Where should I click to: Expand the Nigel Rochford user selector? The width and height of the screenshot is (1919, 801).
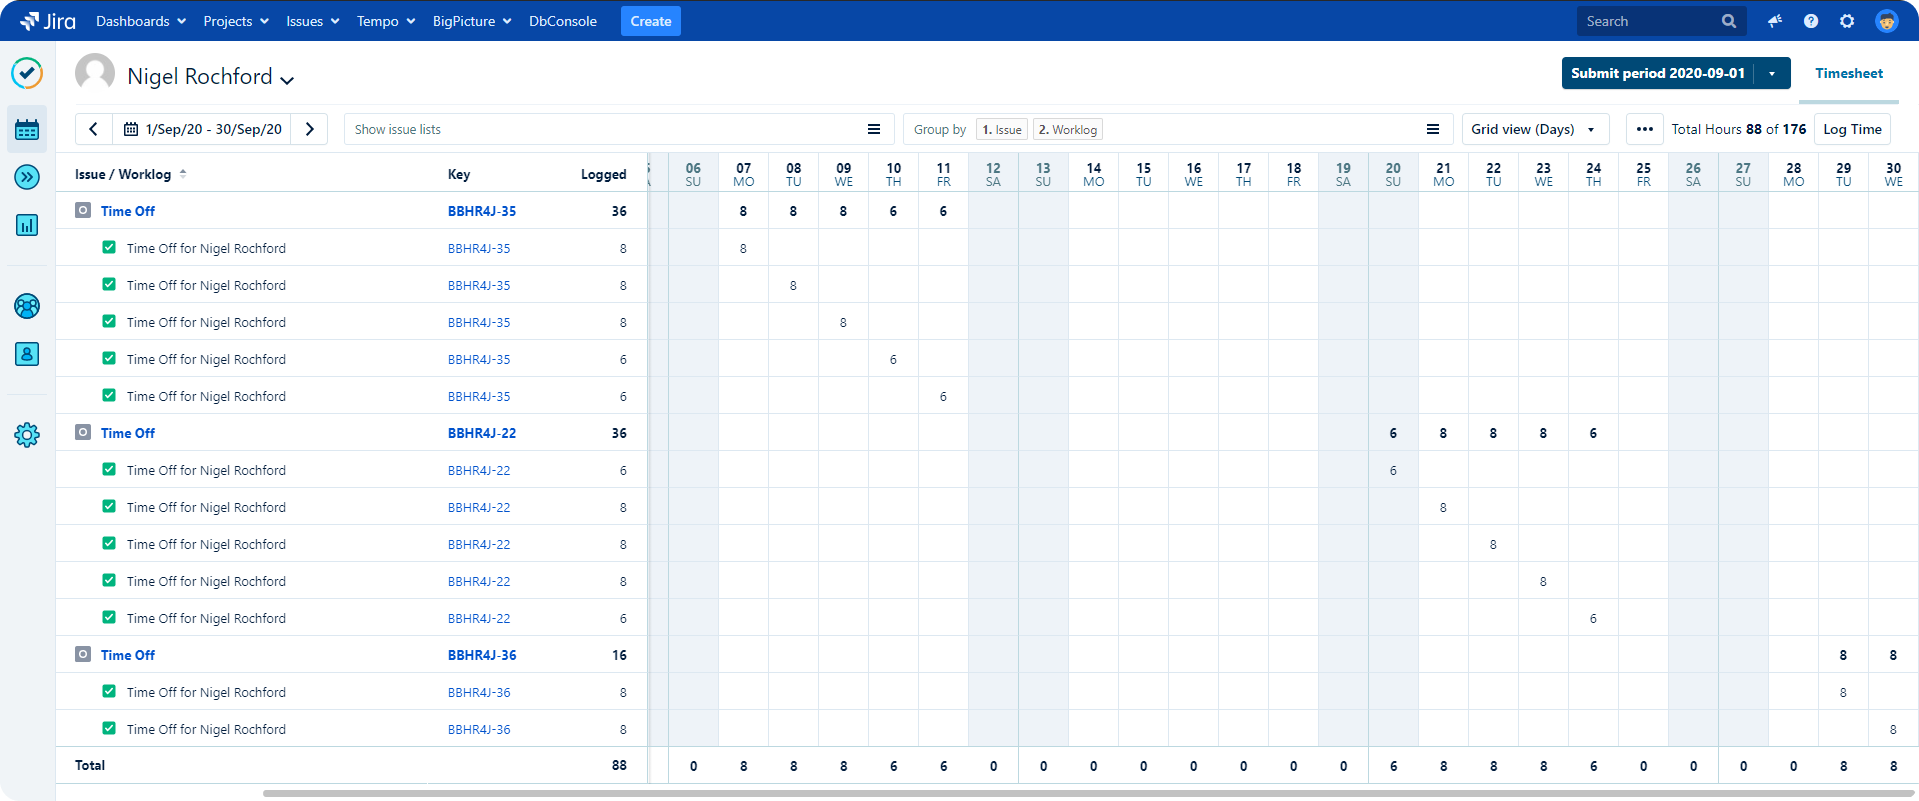tap(286, 80)
